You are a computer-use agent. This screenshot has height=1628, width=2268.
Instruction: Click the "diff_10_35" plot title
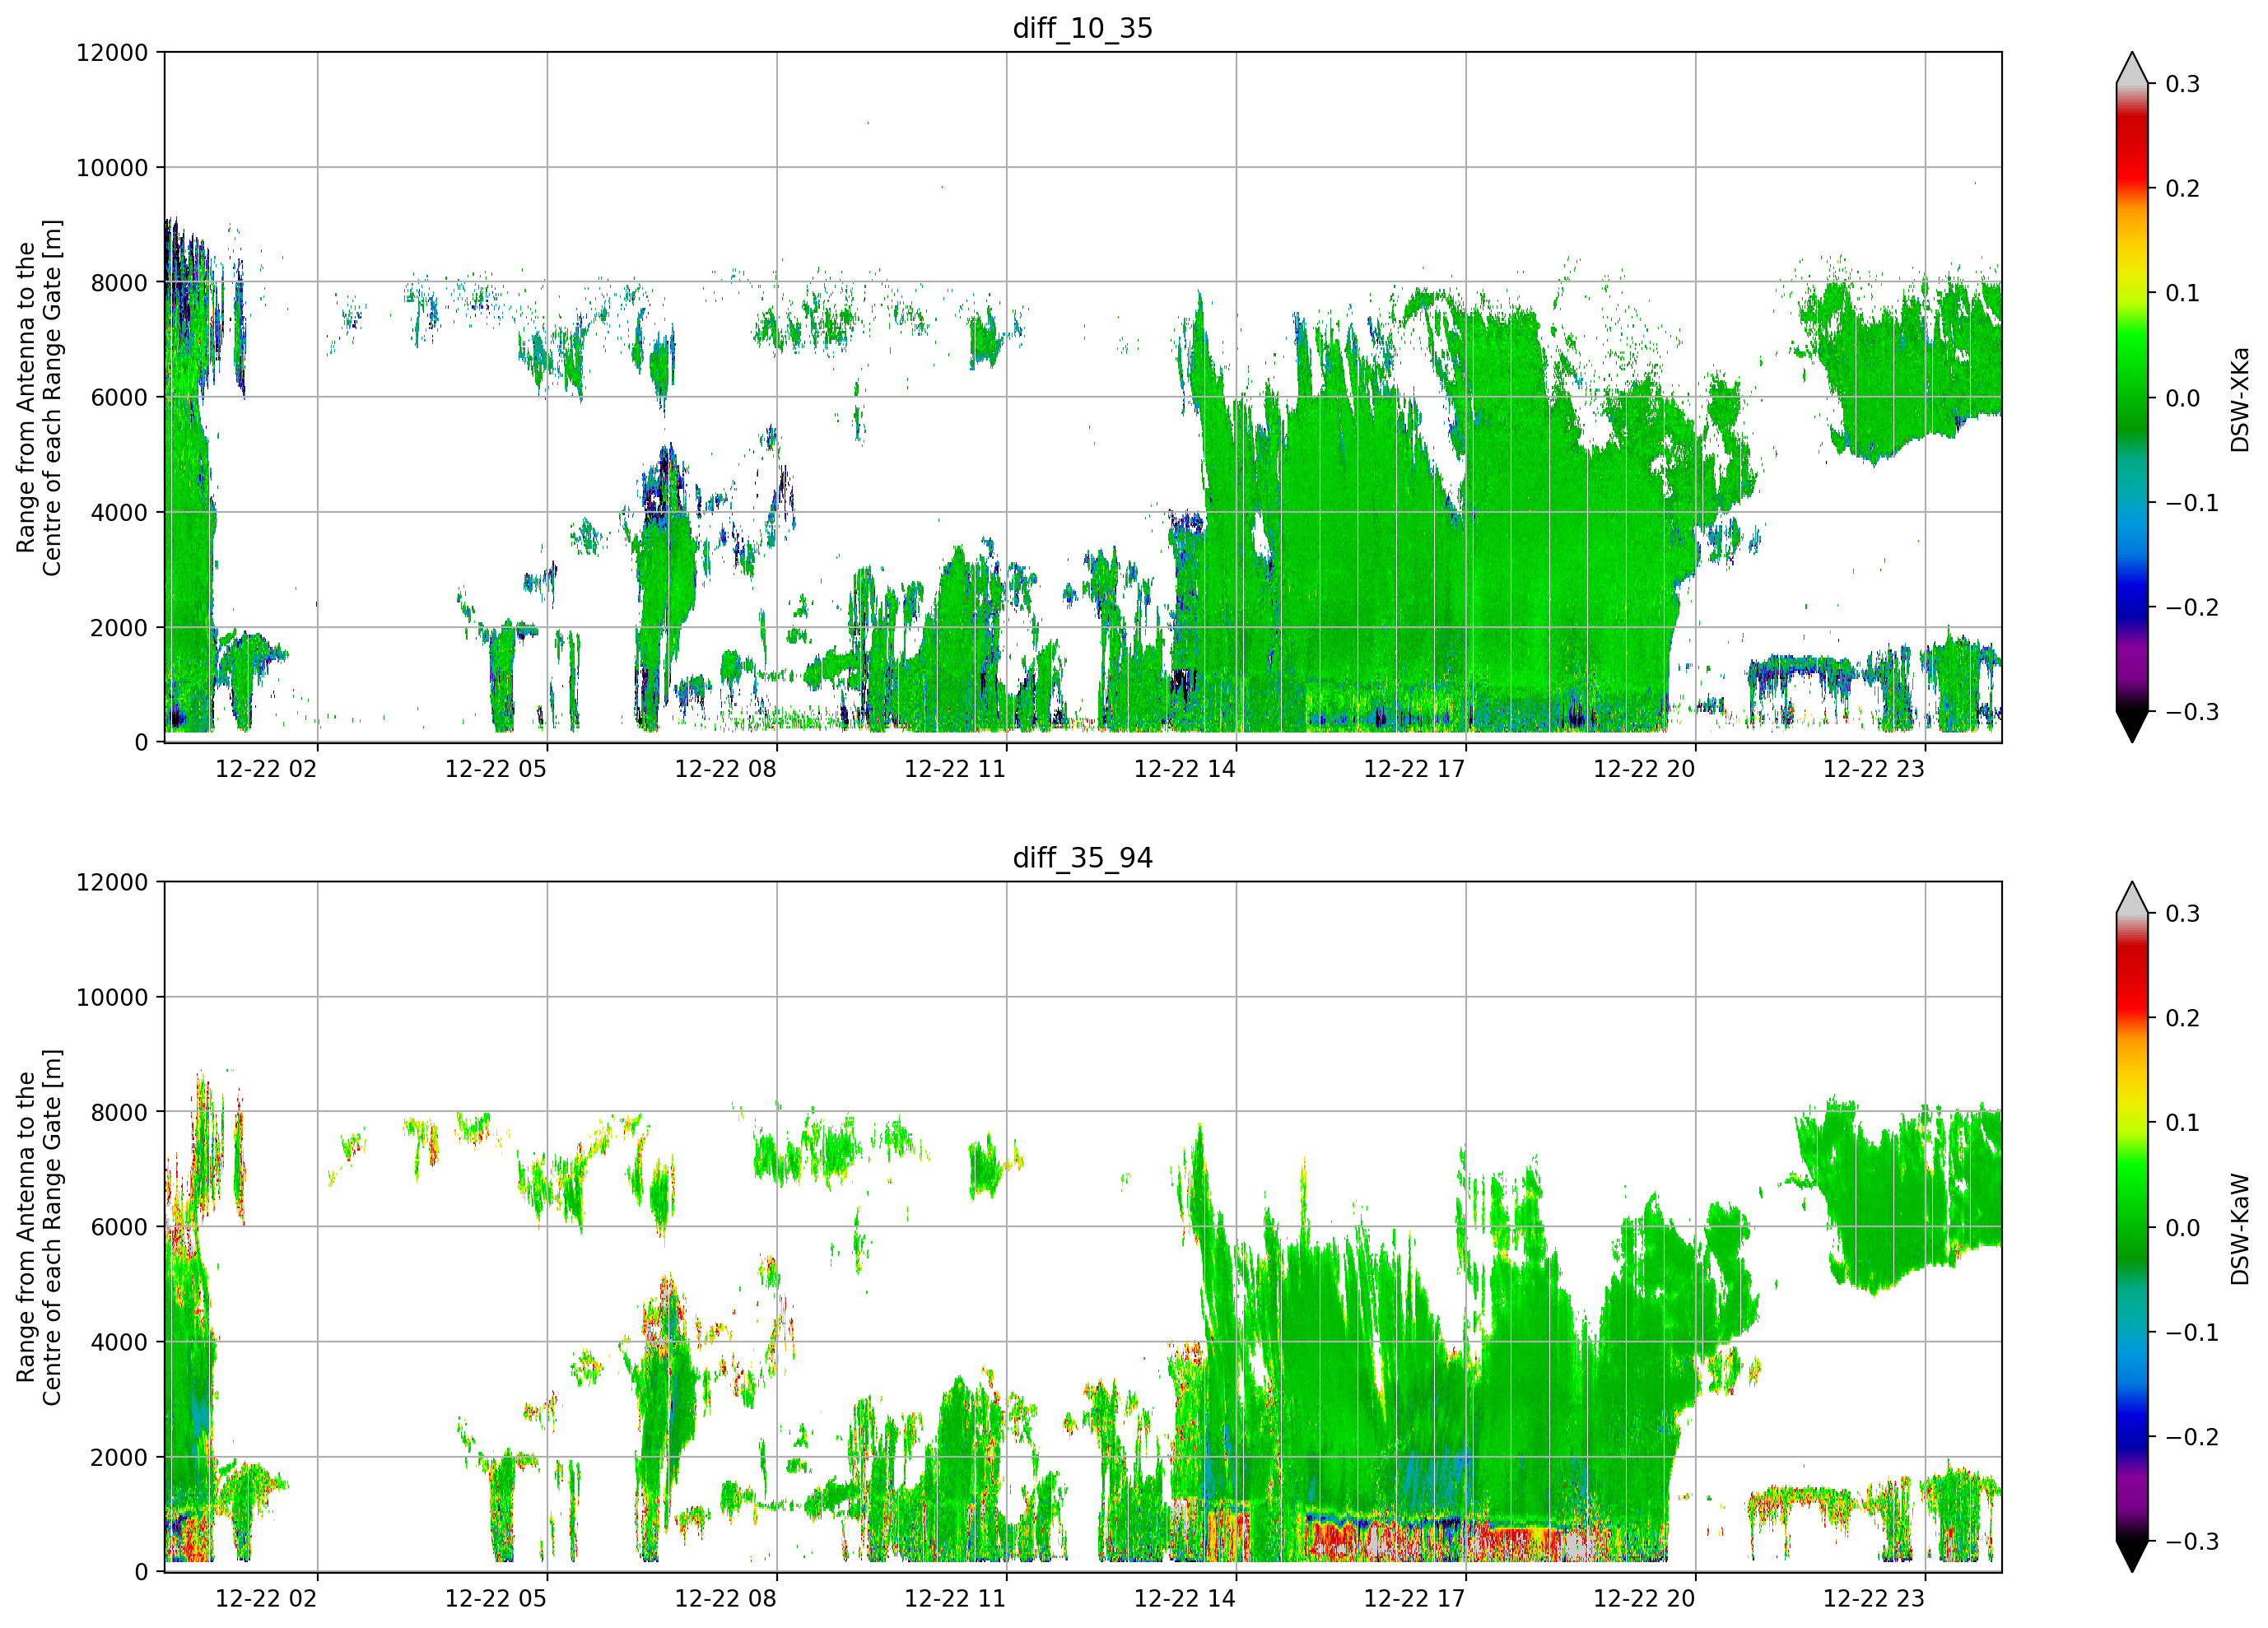click(x=1082, y=28)
